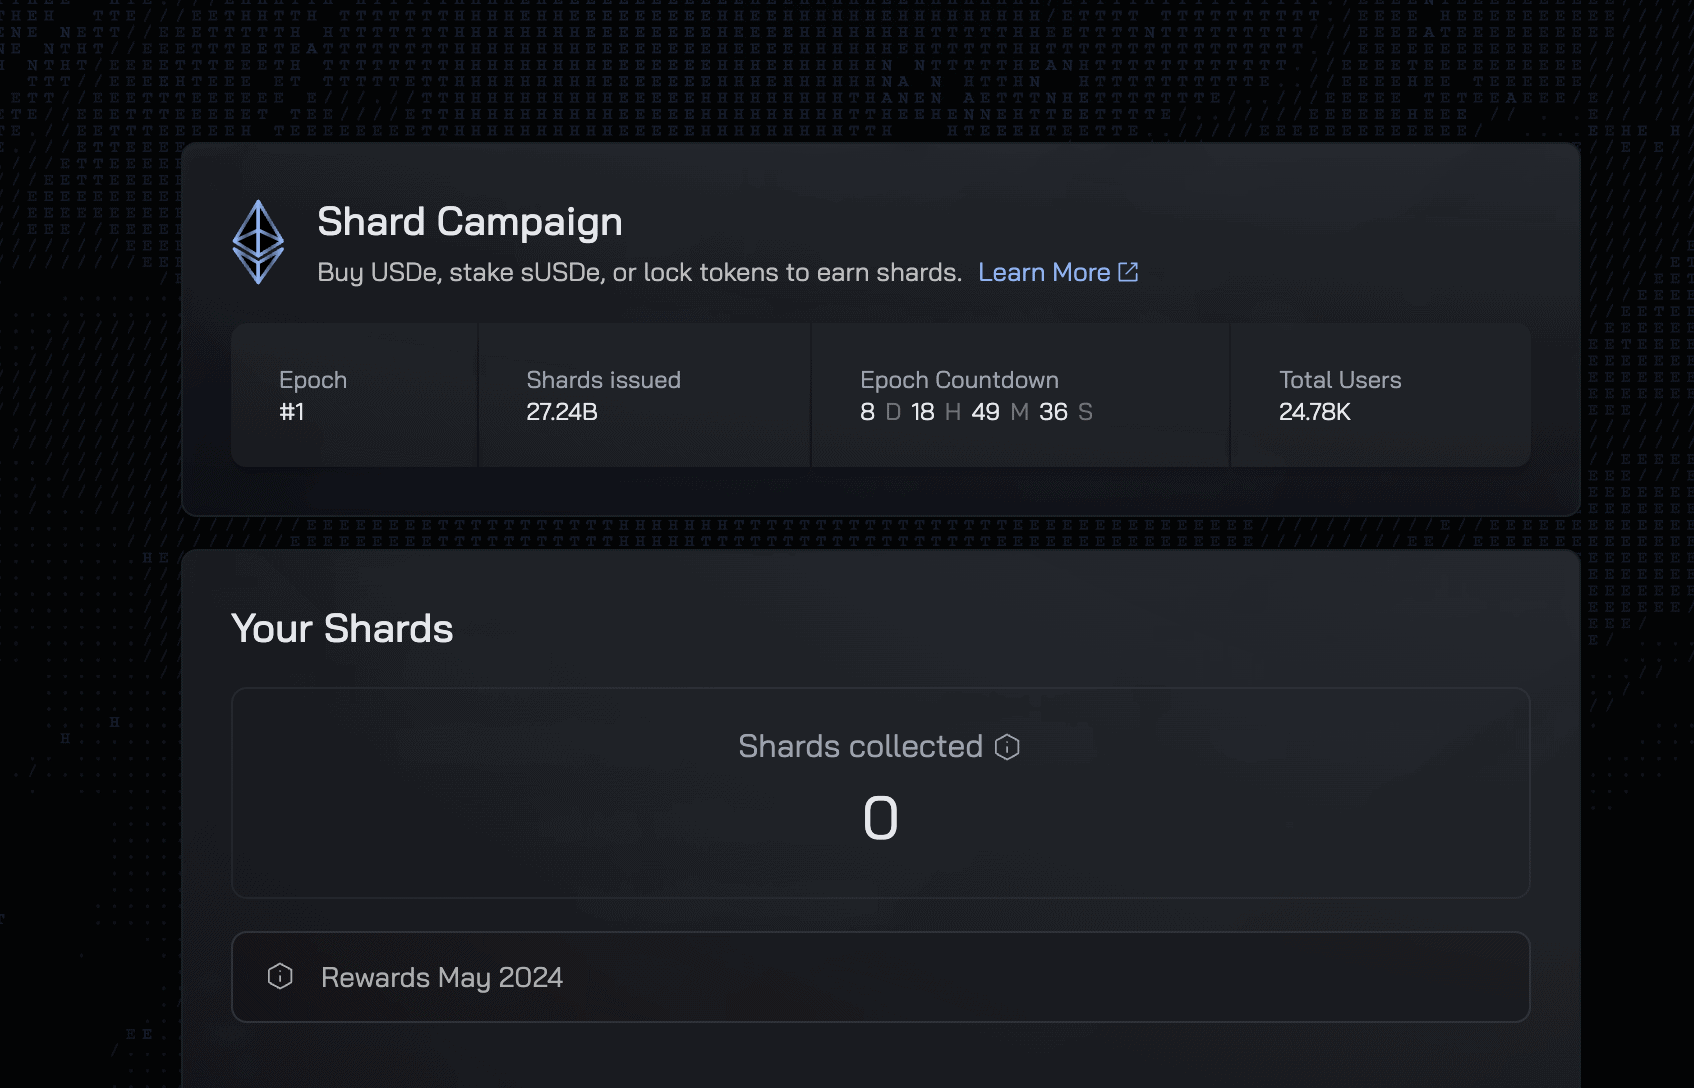Click the 36 seconds value in the countdown
Screen dimensions: 1694x1088
pyautogui.click(x=1053, y=412)
